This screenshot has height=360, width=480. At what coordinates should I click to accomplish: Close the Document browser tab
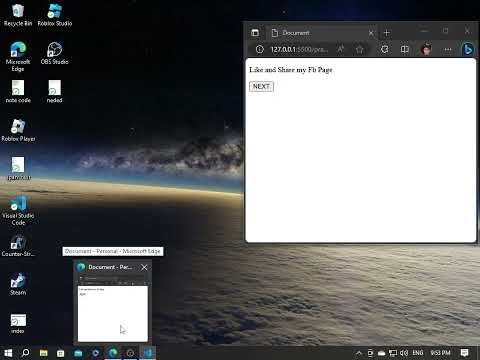[x=371, y=33]
